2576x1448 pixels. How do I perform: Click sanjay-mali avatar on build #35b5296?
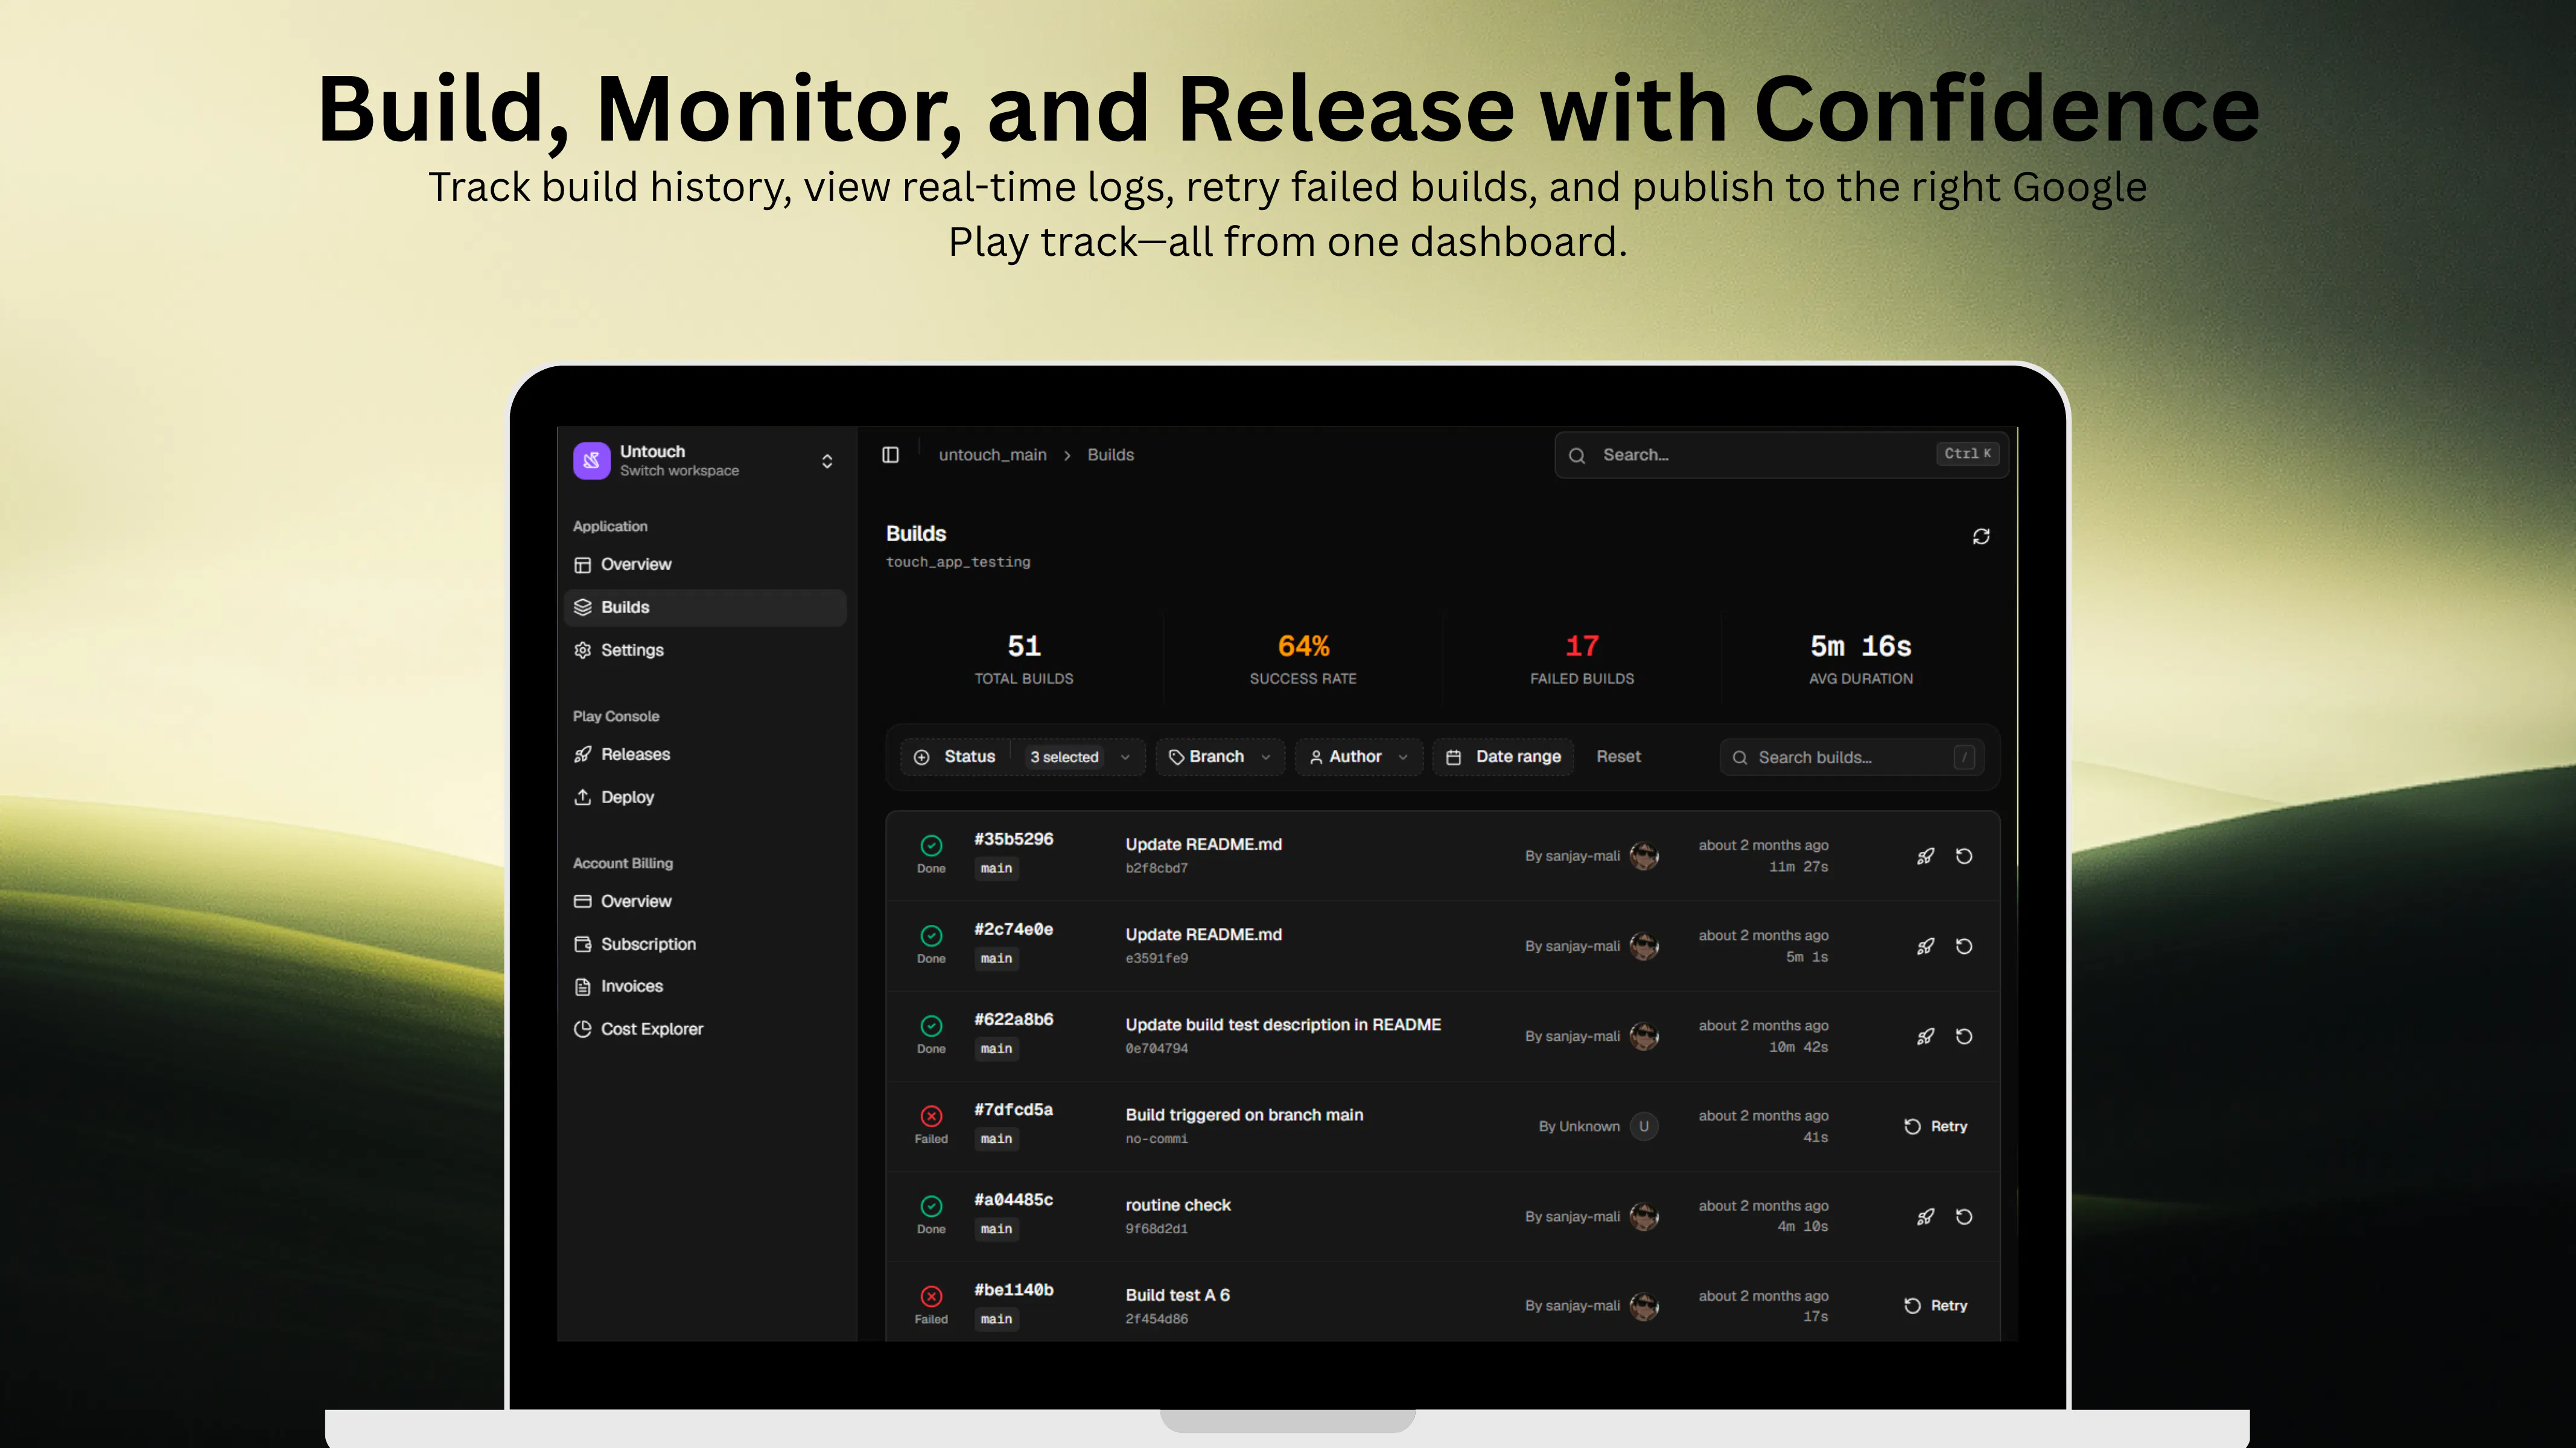[x=1644, y=856]
